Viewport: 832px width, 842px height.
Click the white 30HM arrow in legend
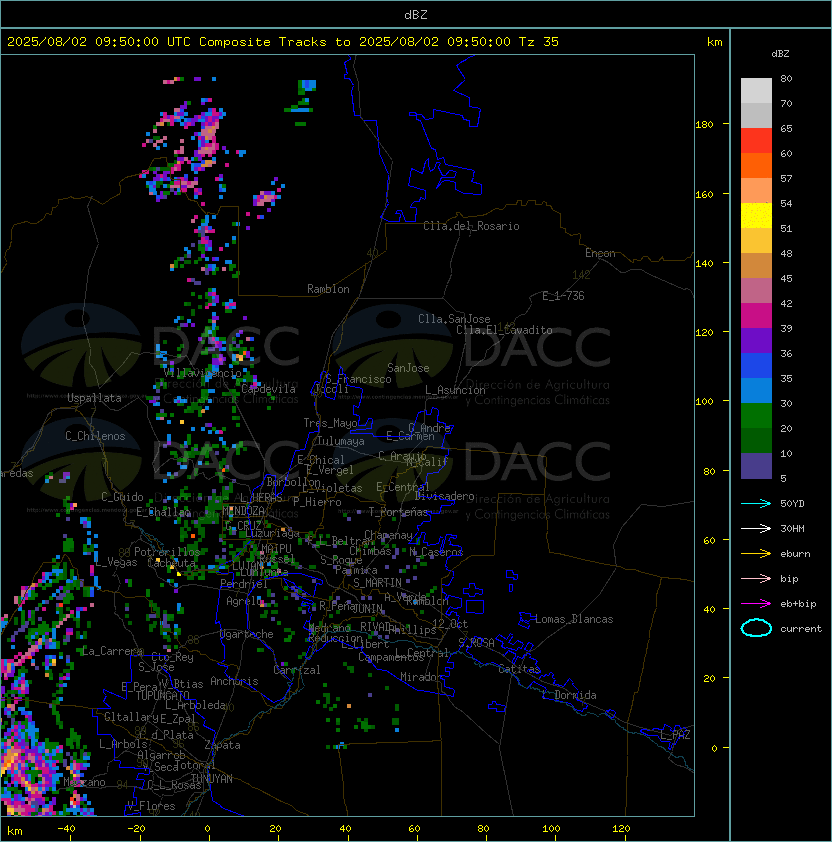(x=756, y=529)
